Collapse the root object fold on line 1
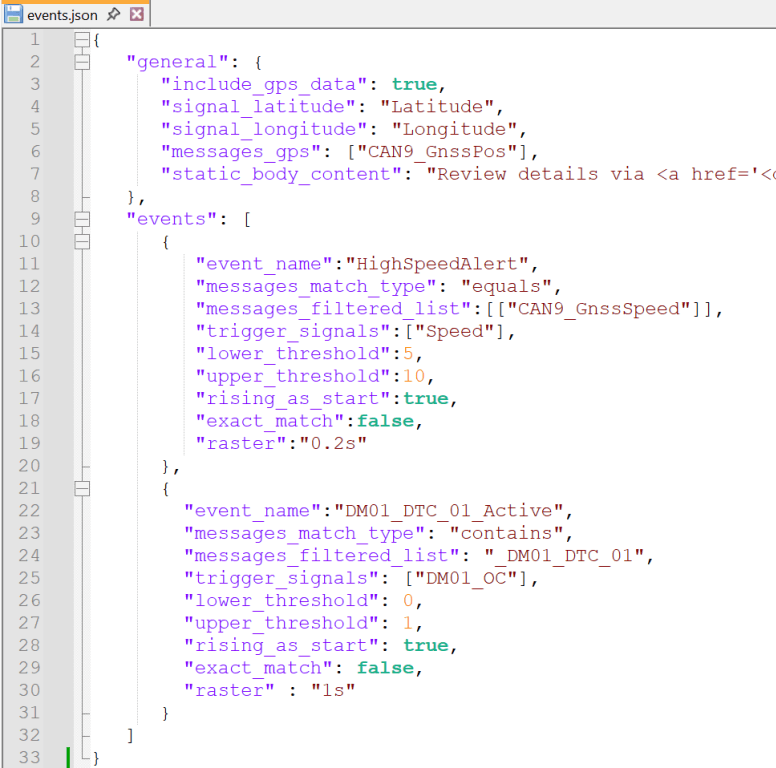 [x=82, y=40]
